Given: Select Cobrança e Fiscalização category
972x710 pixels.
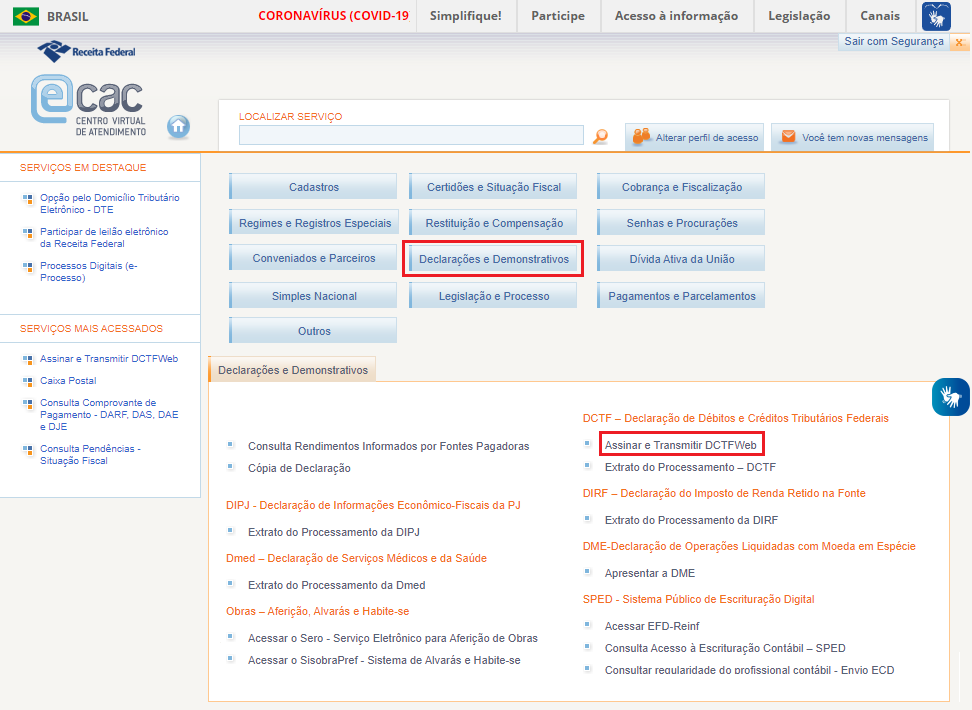Looking at the screenshot, I should coord(681,187).
